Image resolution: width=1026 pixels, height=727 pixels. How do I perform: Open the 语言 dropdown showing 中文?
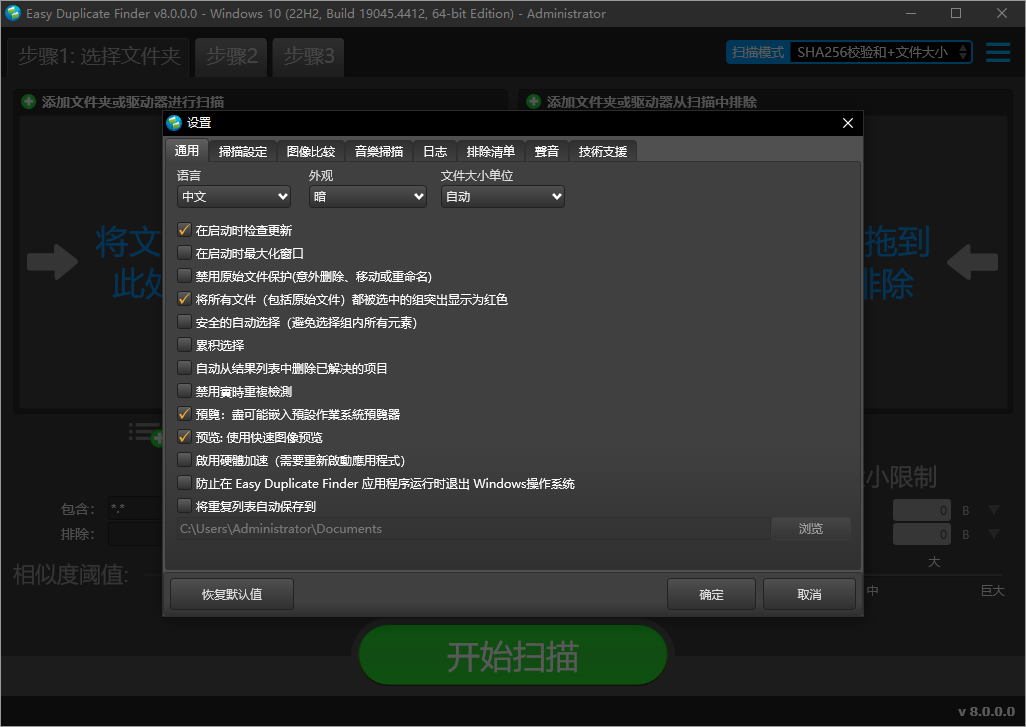pyautogui.click(x=234, y=196)
